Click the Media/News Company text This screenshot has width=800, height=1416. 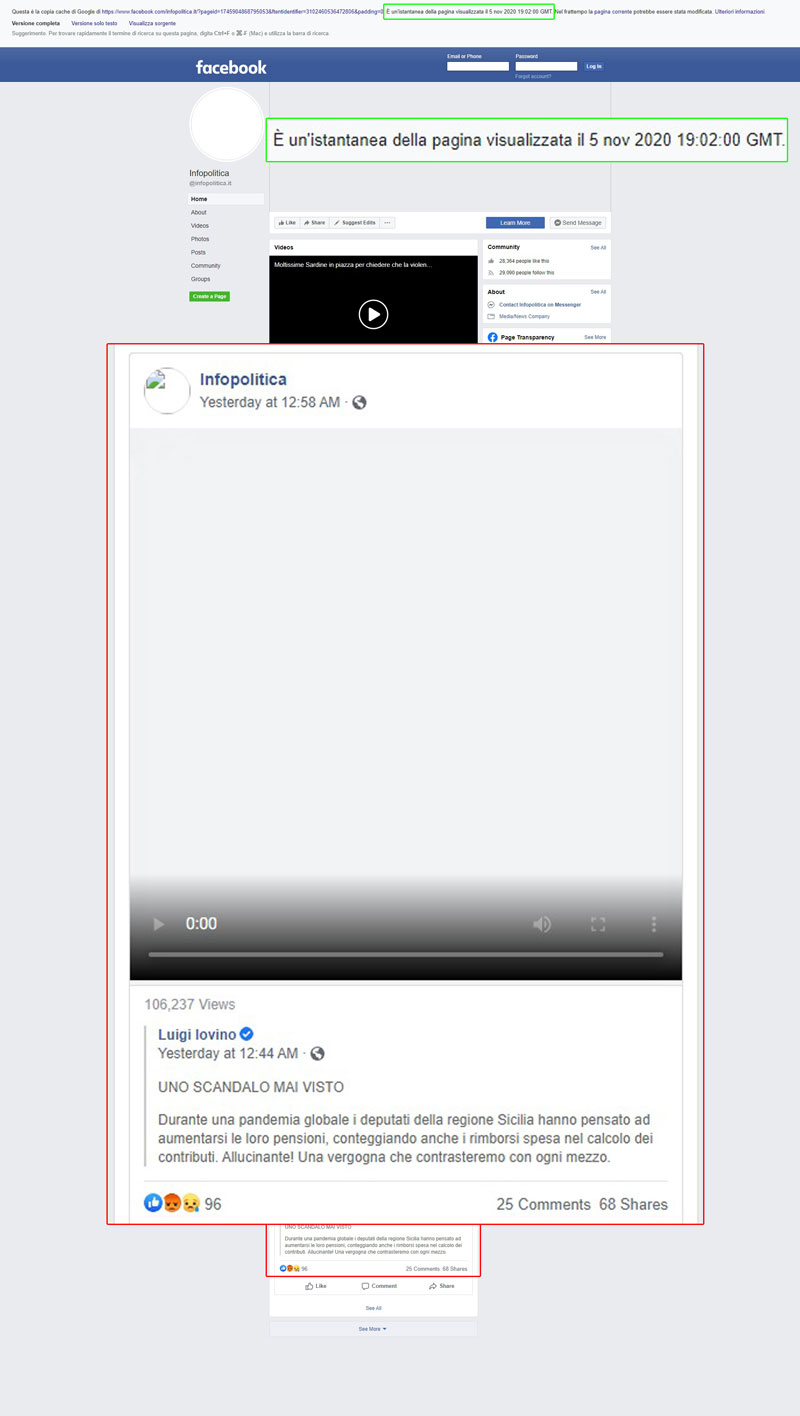pos(524,316)
